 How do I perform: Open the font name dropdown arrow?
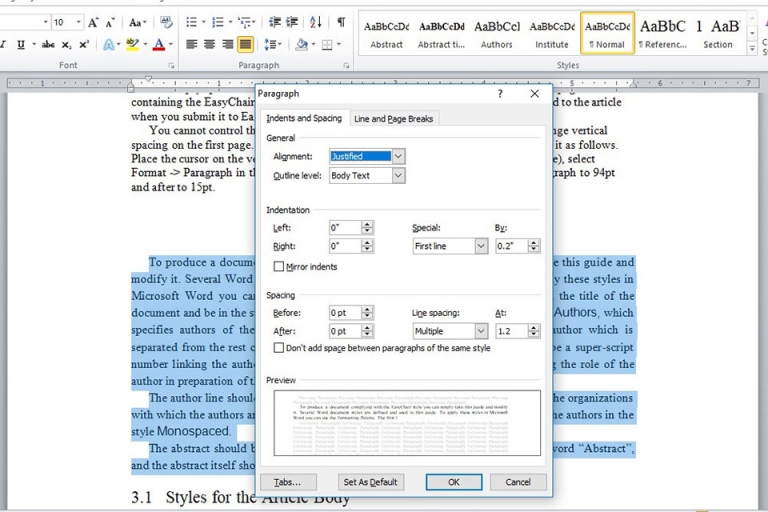pyautogui.click(x=46, y=22)
